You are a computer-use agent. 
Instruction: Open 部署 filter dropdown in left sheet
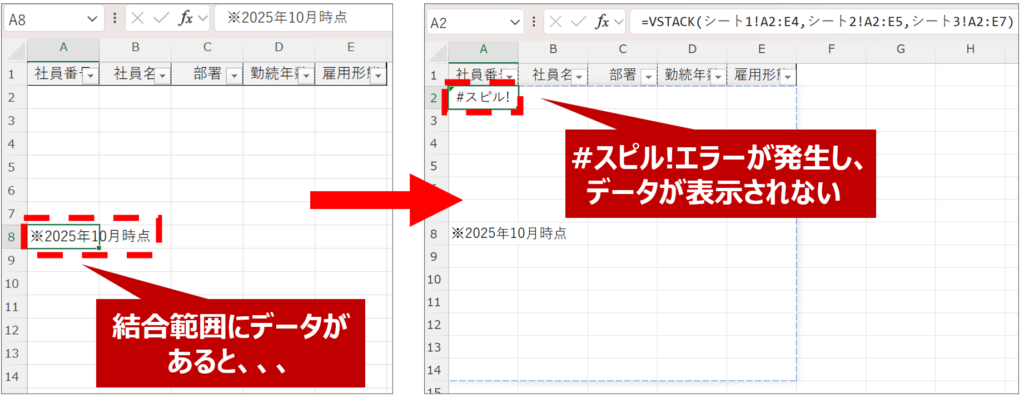(234, 76)
